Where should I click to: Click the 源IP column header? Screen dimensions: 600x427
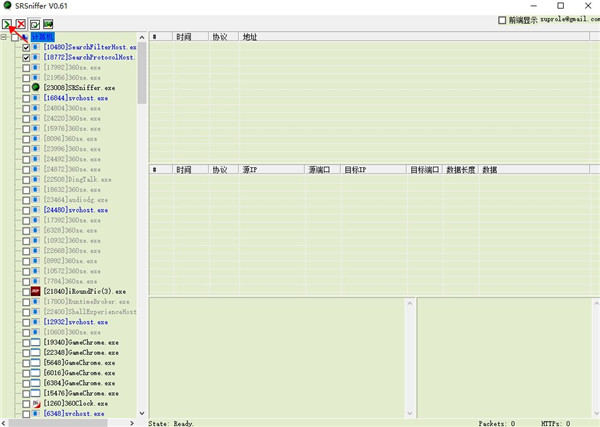coord(249,170)
